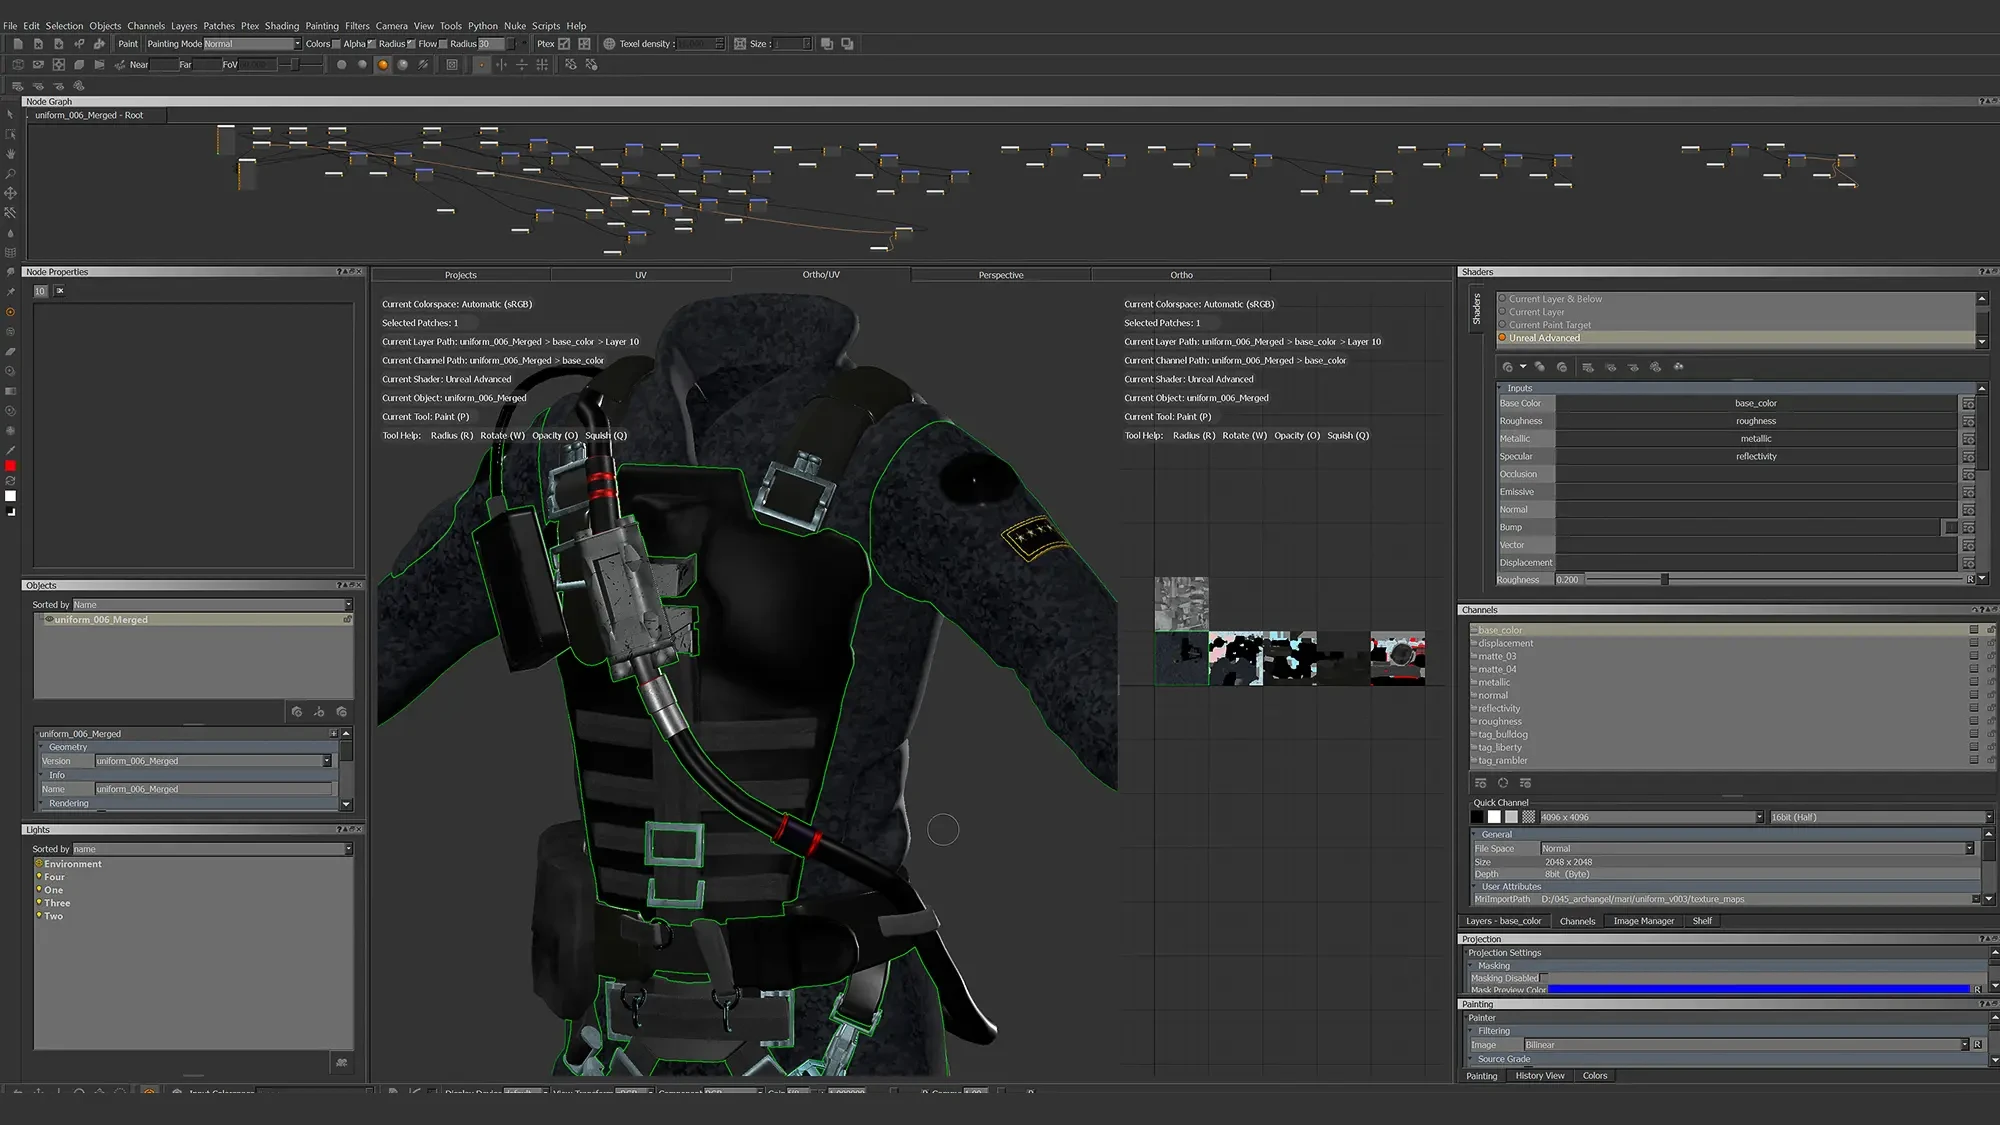Open the Patches menu
The height and width of the screenshot is (1125, 2000).
[219, 26]
